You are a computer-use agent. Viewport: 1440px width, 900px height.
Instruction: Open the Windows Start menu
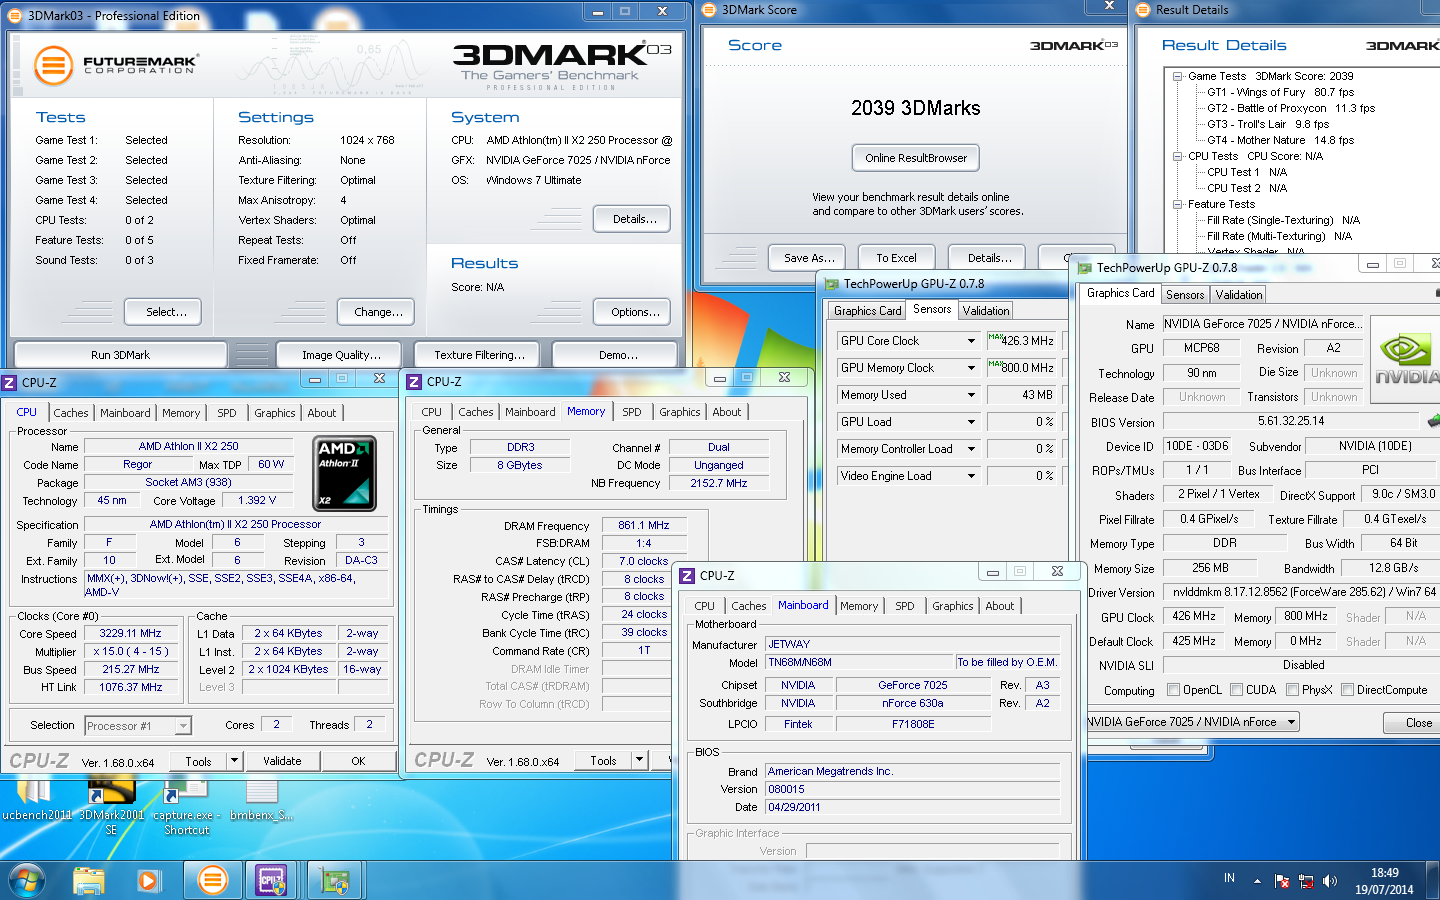click(x=27, y=881)
